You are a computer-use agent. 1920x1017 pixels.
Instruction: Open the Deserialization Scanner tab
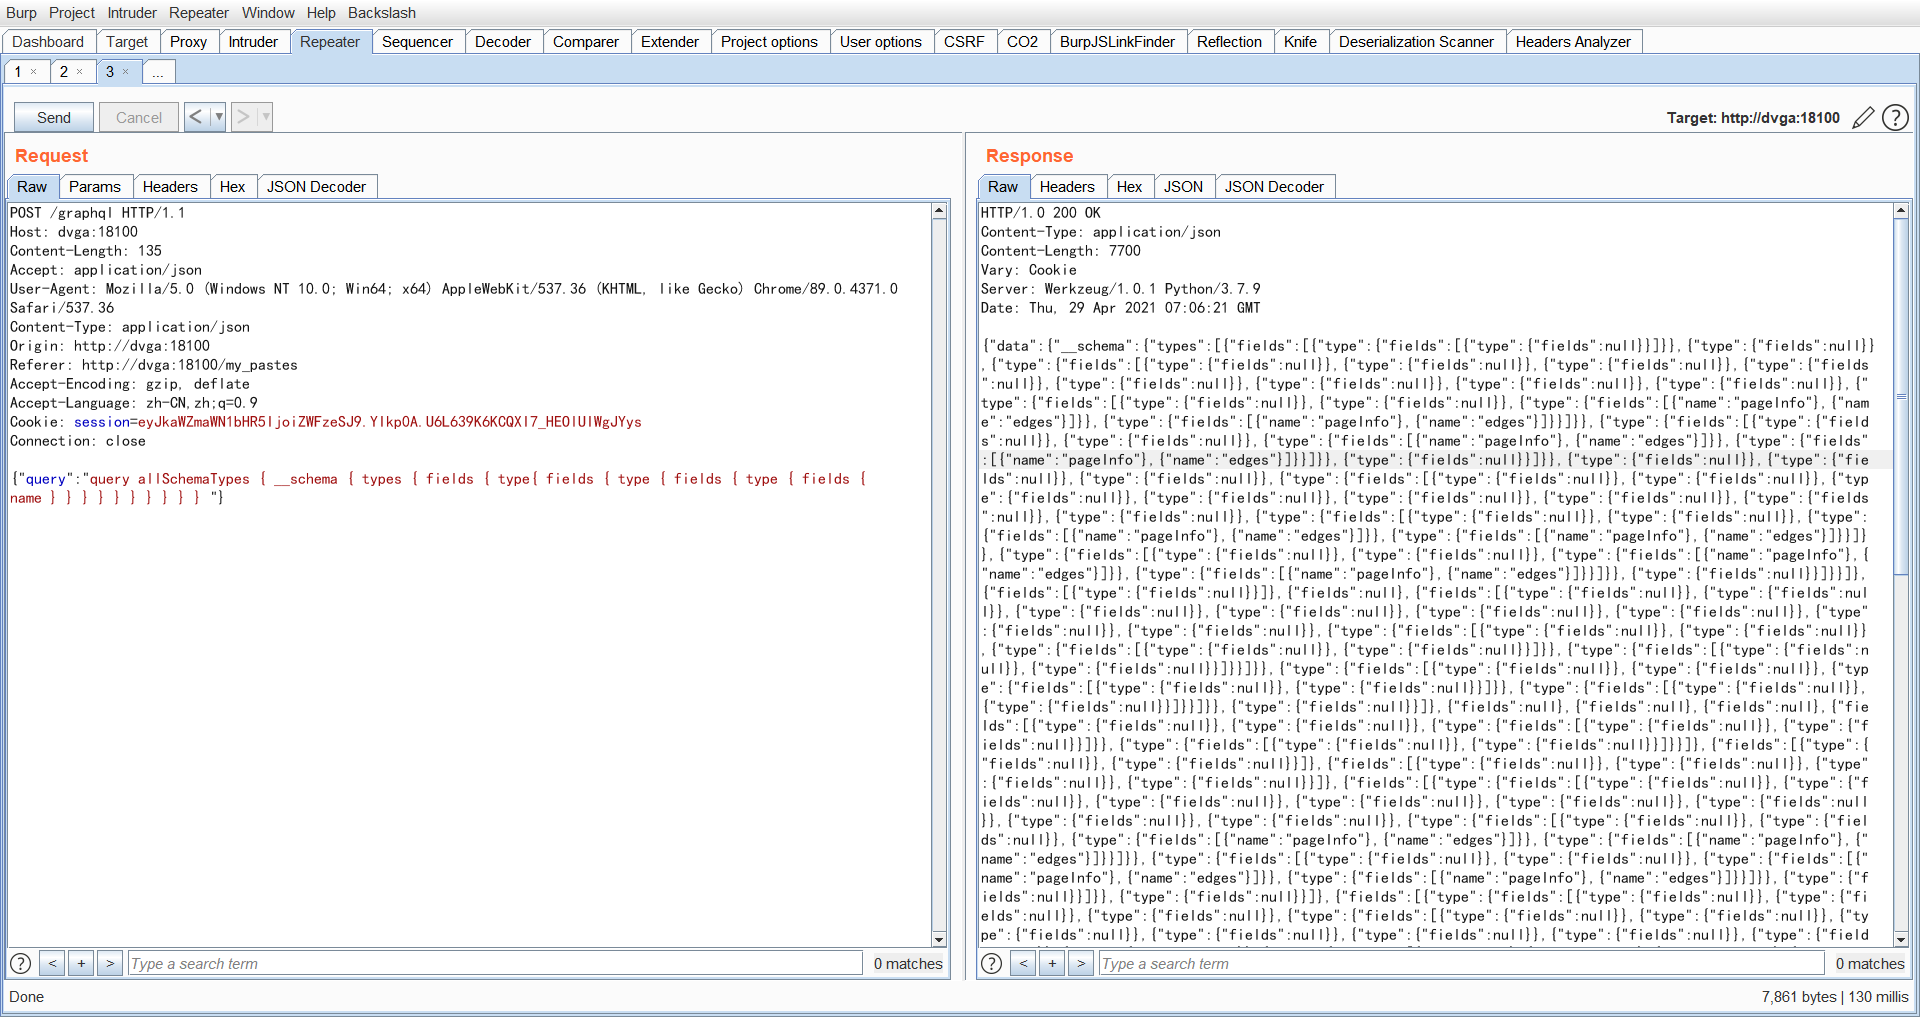1416,41
